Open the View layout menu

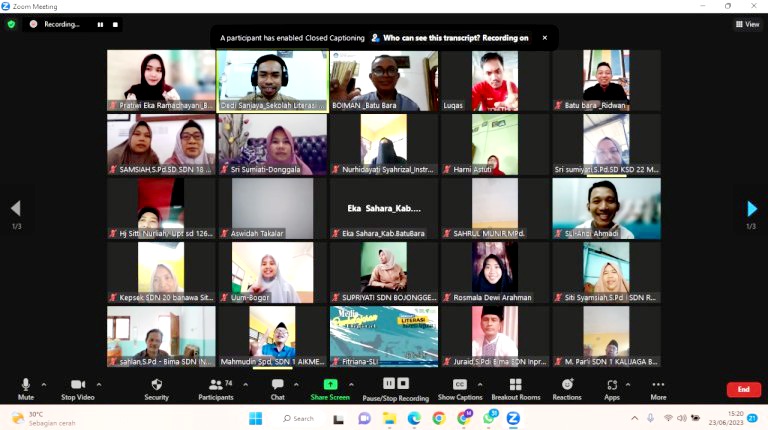click(747, 24)
